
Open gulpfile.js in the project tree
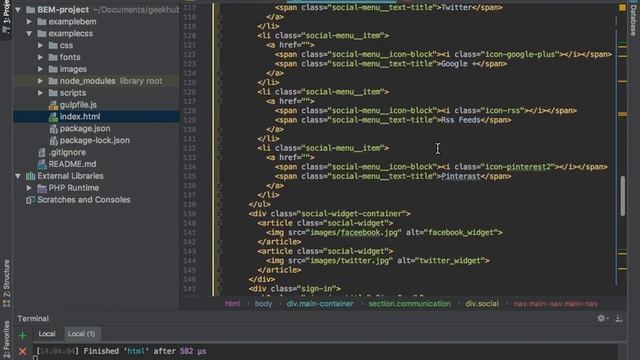pyautogui.click(x=78, y=104)
